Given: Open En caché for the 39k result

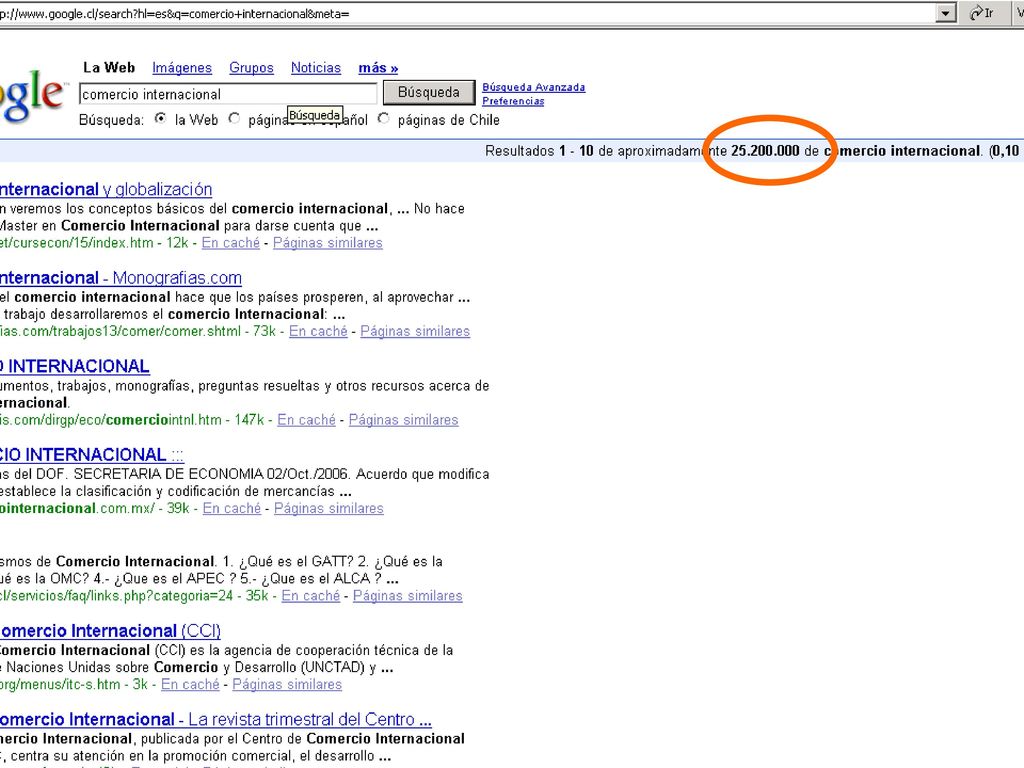Looking at the screenshot, I should point(232,508).
